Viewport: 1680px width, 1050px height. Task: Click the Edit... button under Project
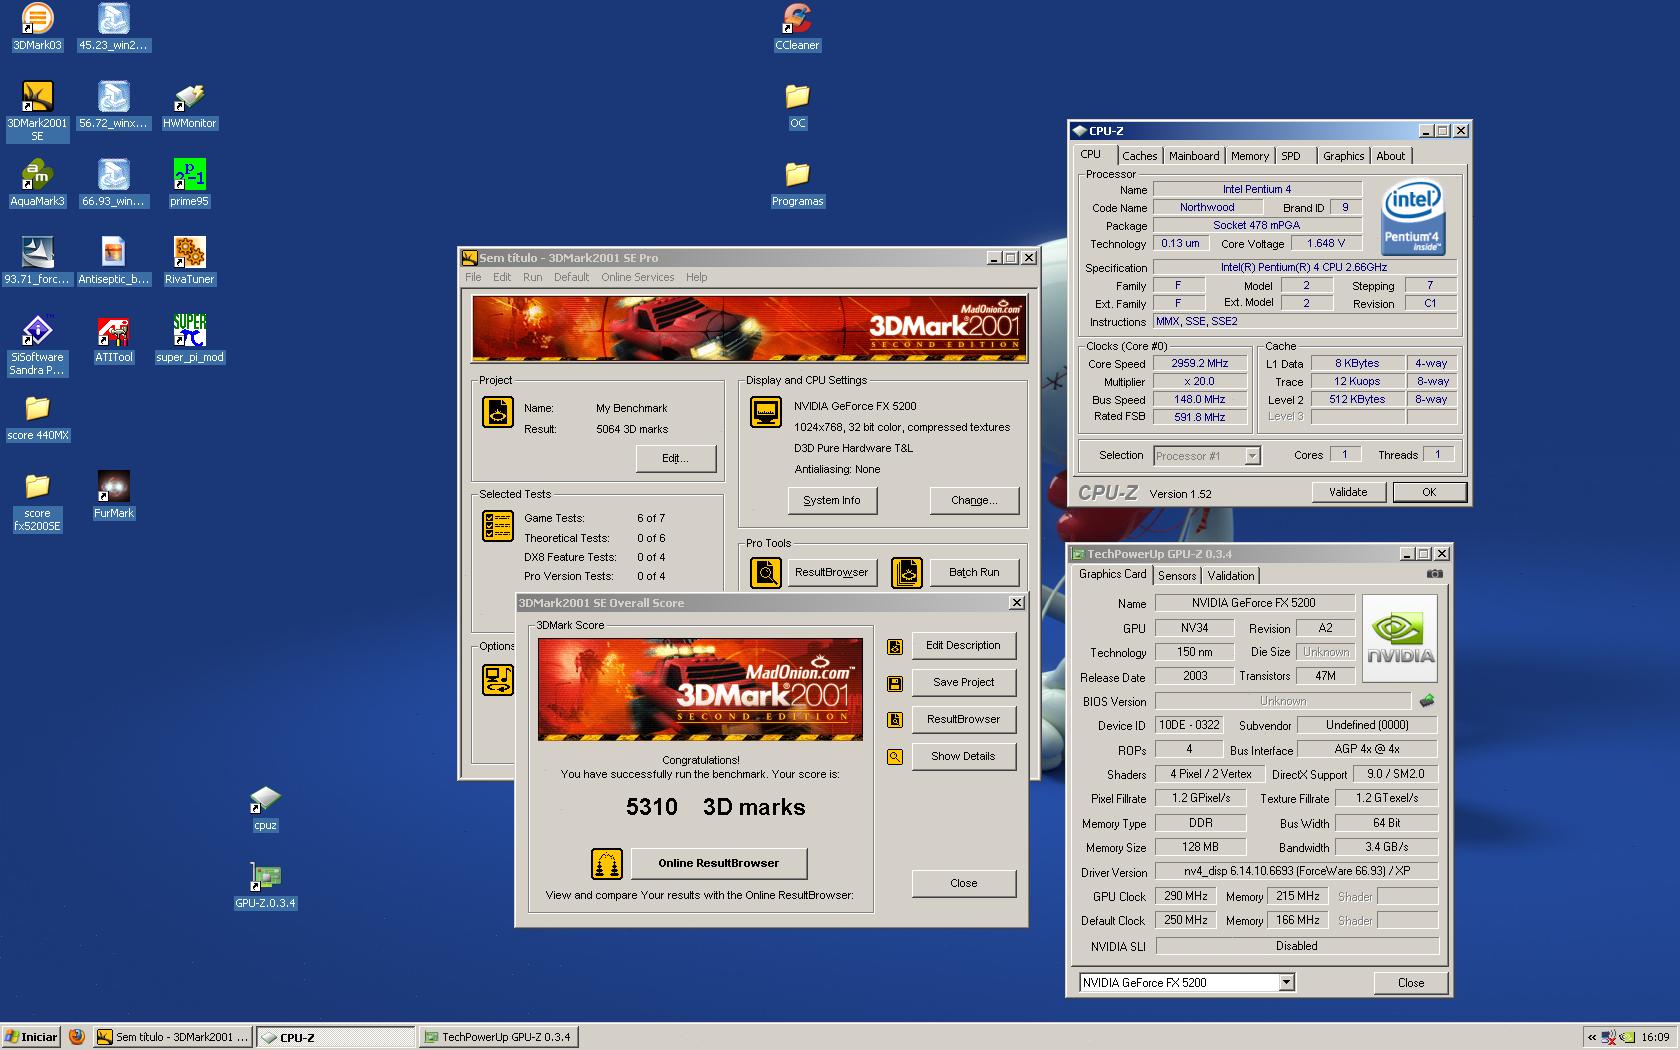[x=676, y=458]
